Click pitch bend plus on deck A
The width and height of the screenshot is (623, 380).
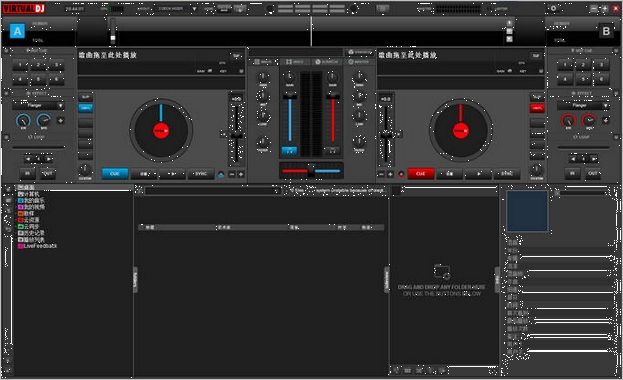241,174
